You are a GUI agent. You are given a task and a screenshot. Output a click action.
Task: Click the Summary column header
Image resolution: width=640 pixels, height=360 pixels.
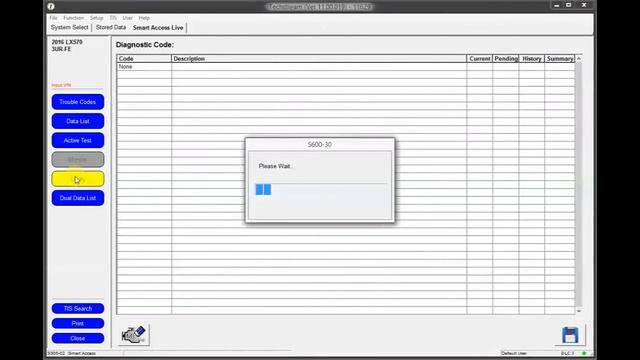click(x=560, y=59)
